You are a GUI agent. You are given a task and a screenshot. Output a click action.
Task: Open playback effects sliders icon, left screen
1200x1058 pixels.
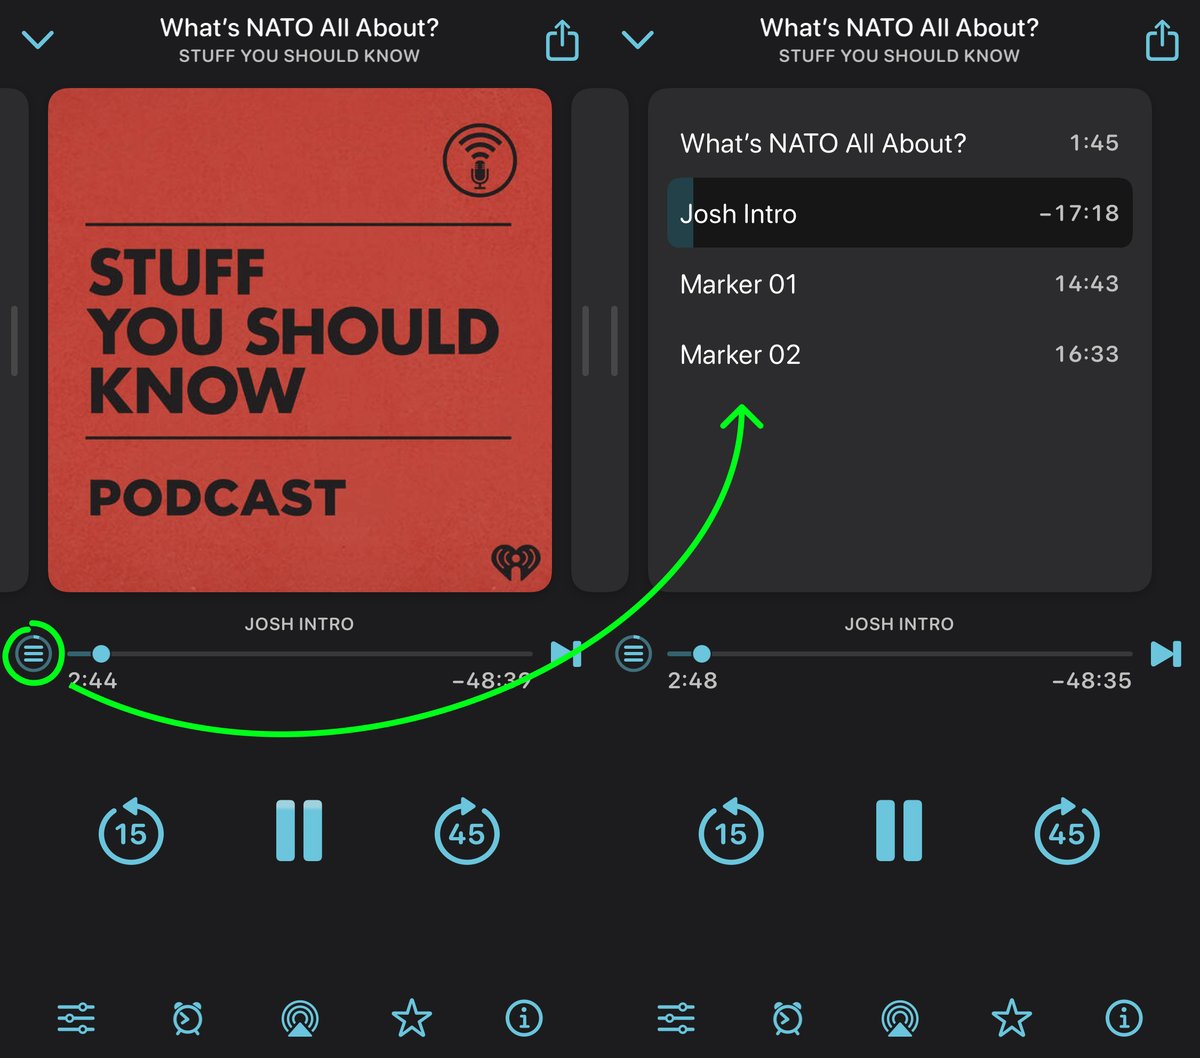click(x=76, y=1018)
